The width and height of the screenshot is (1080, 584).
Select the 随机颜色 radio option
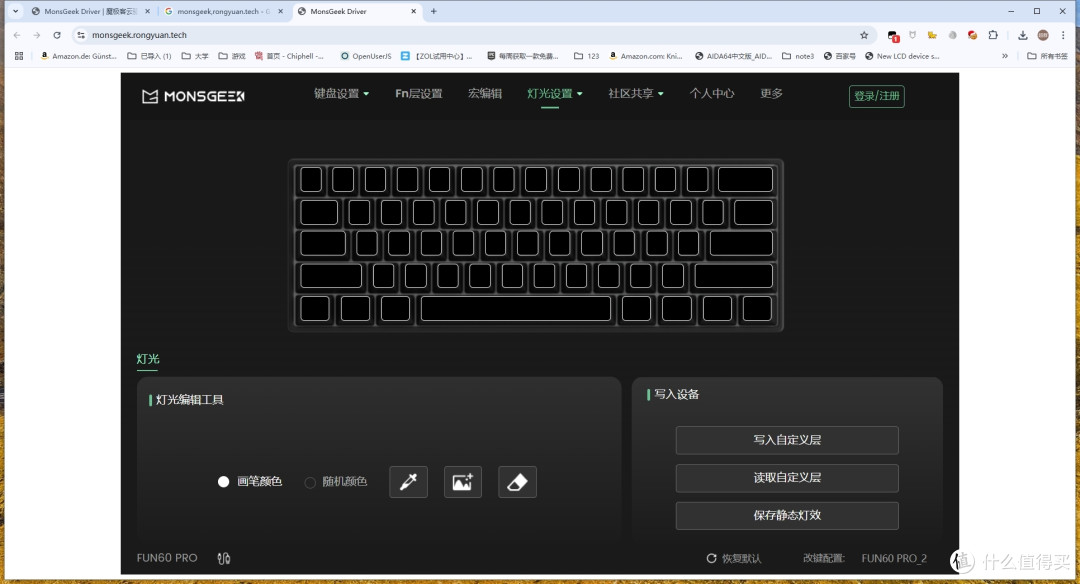[x=335, y=481]
